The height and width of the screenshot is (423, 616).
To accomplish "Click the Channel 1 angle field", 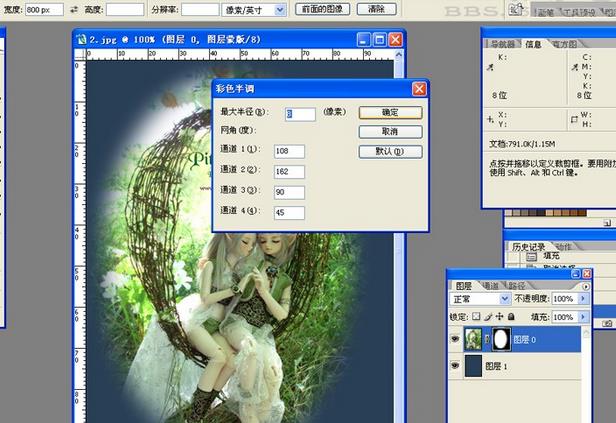I will 289,151.
